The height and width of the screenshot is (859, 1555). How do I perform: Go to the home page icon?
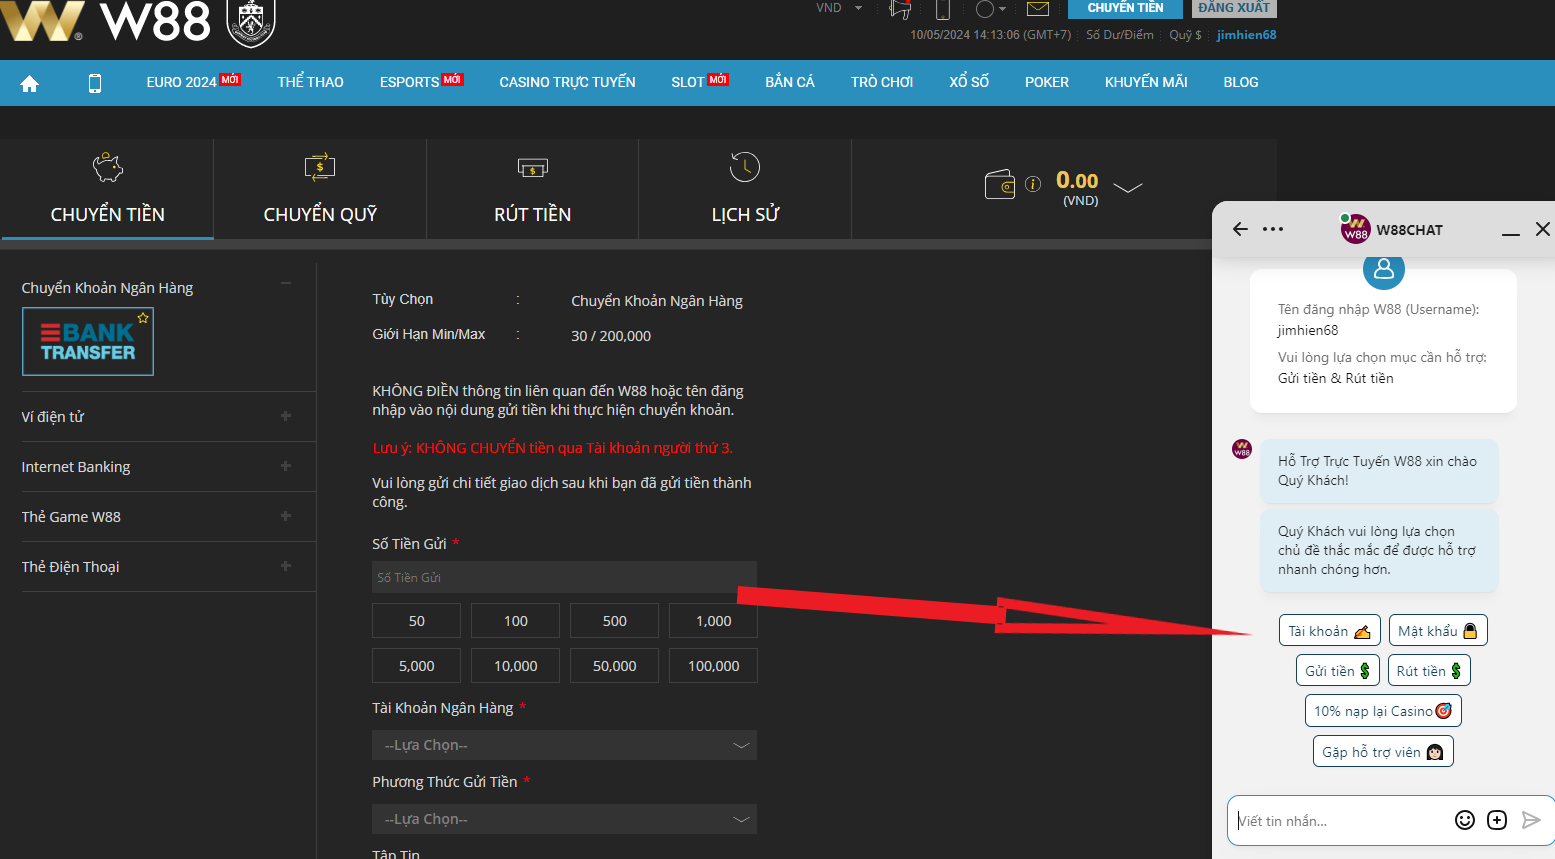pos(29,83)
